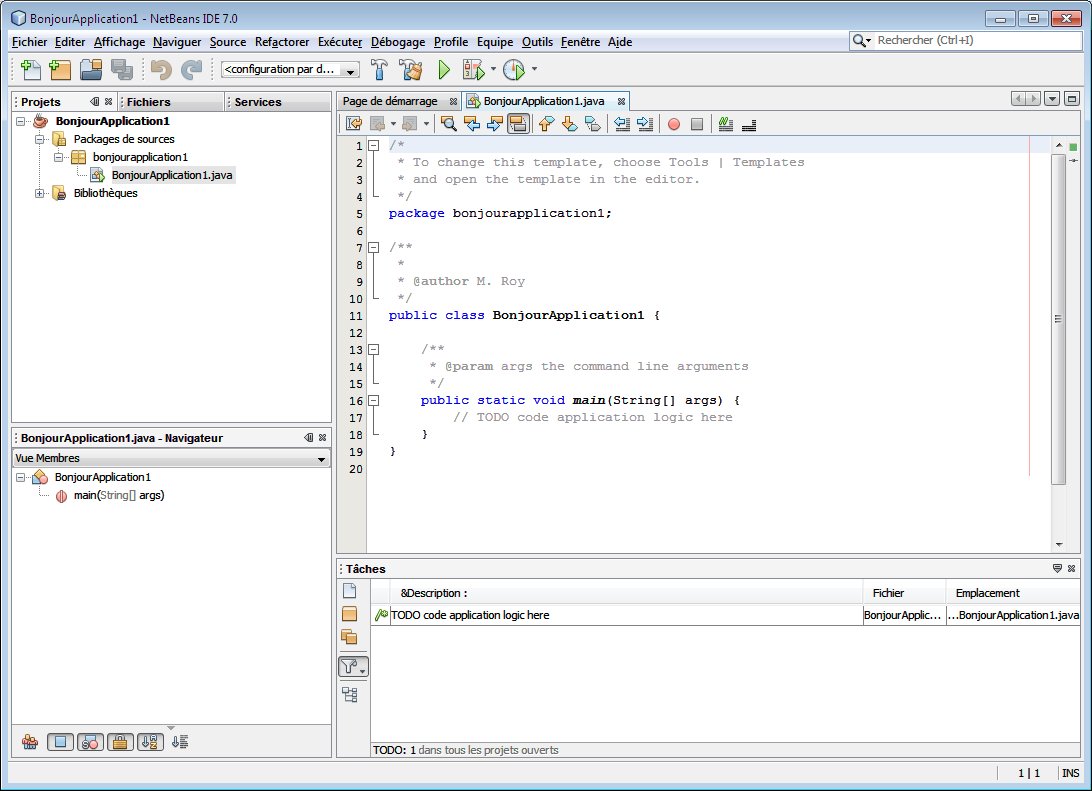Image resolution: width=1092 pixels, height=791 pixels.
Task: Select the TODO code application logic task row
Action: [725, 615]
